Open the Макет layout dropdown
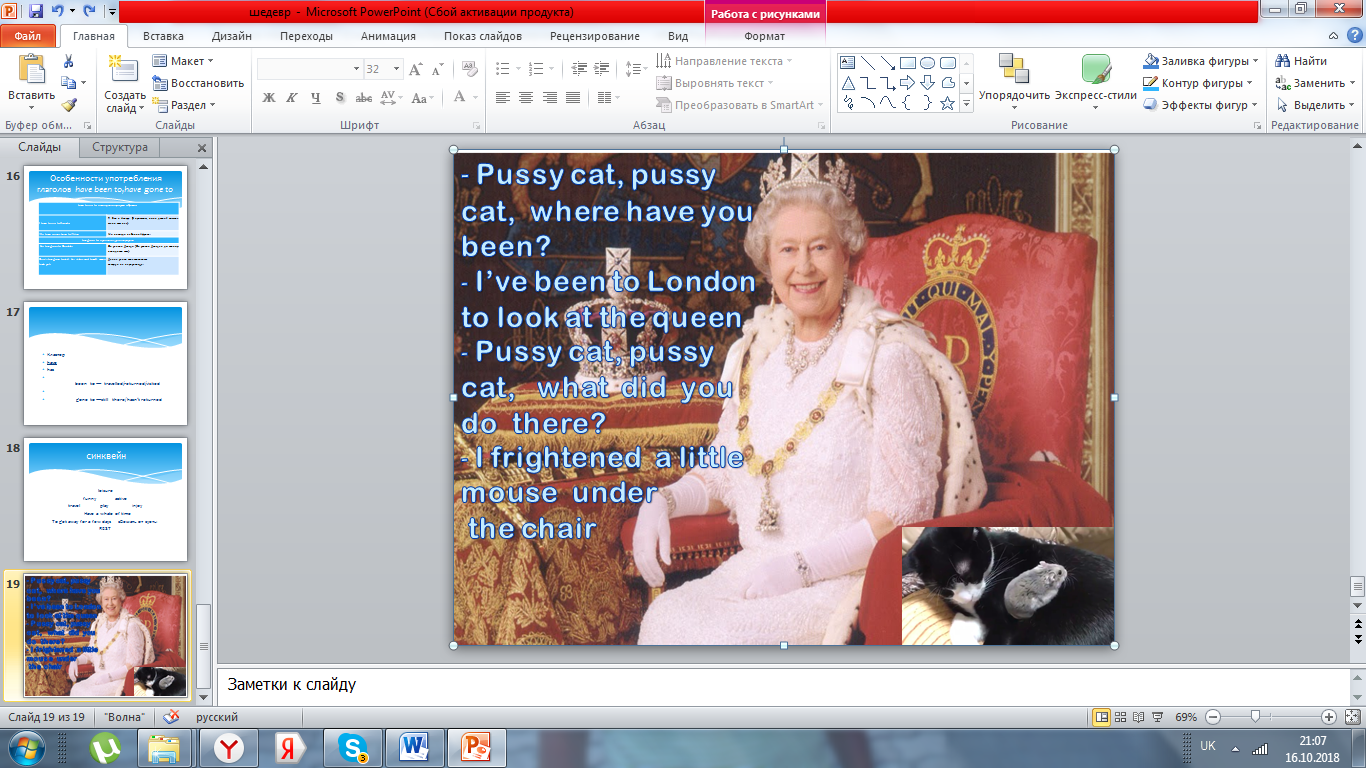This screenshot has height=768, width=1366. (183, 61)
